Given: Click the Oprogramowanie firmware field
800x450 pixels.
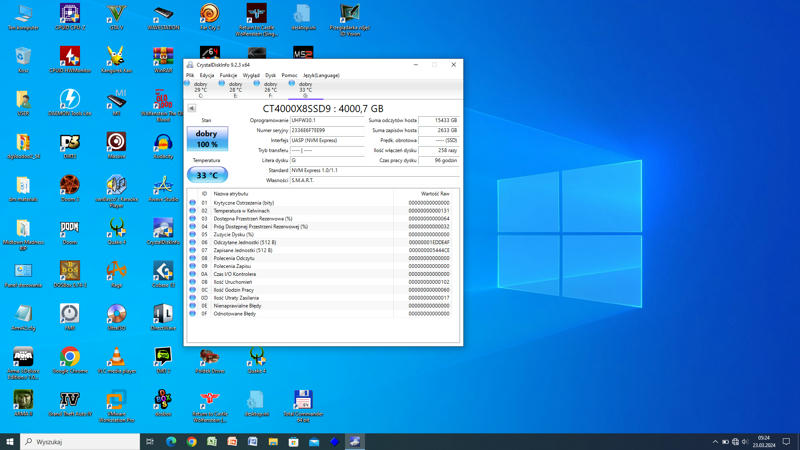Looking at the screenshot, I should [x=327, y=120].
